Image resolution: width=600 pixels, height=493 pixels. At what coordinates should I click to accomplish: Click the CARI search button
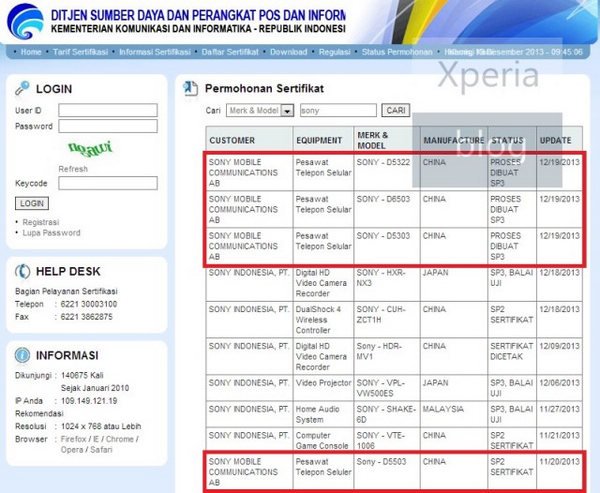point(396,110)
